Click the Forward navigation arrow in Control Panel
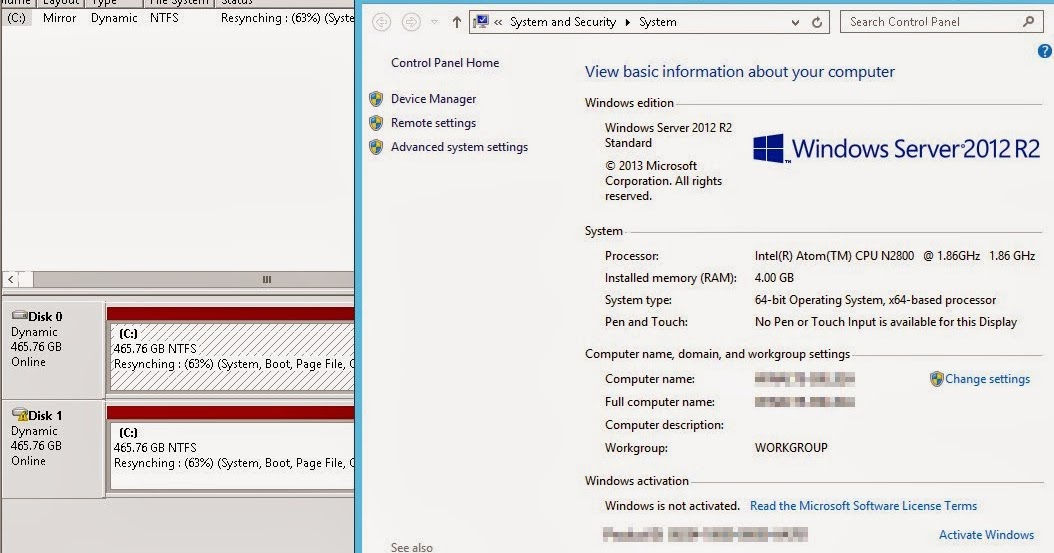 [x=411, y=22]
